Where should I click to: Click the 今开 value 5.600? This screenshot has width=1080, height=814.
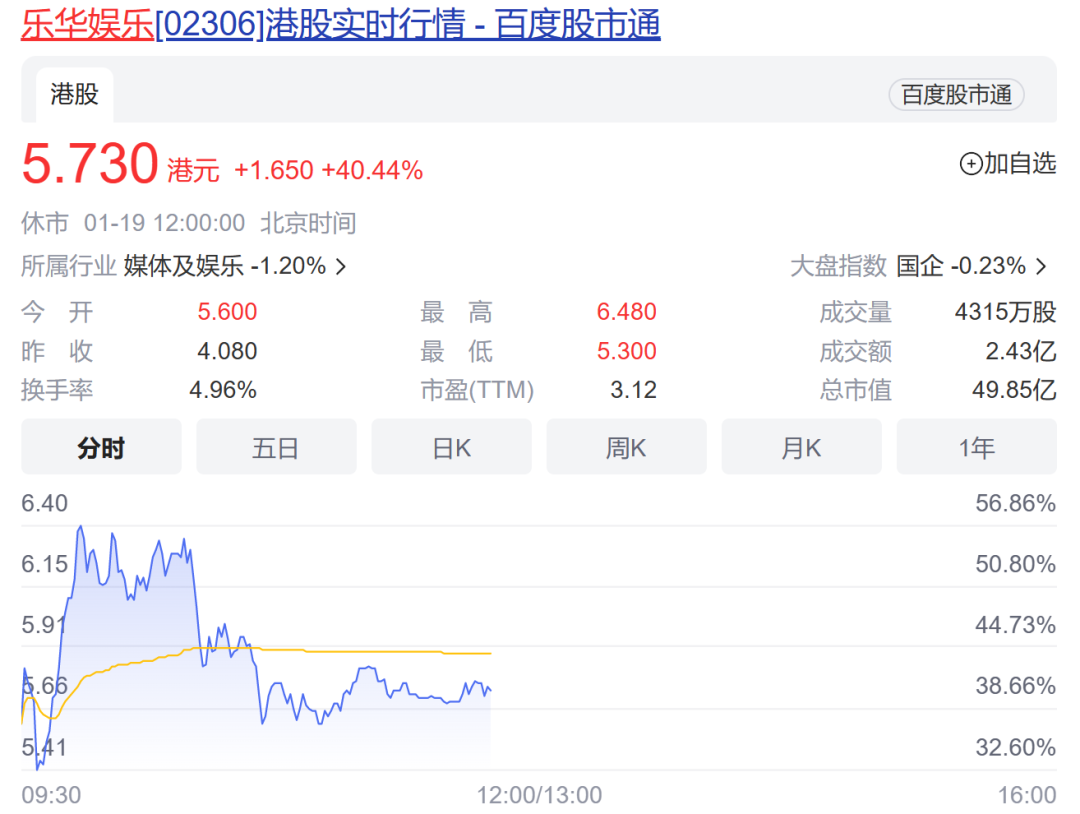coord(227,312)
